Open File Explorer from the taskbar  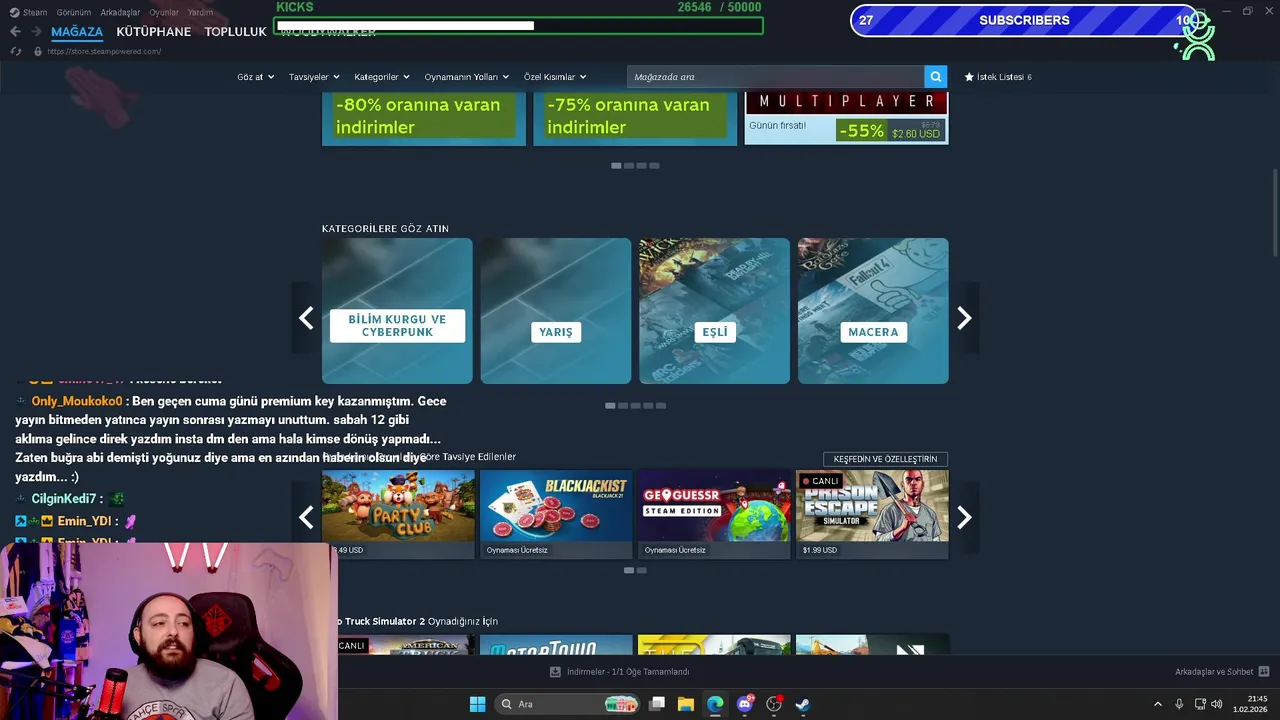(x=686, y=704)
